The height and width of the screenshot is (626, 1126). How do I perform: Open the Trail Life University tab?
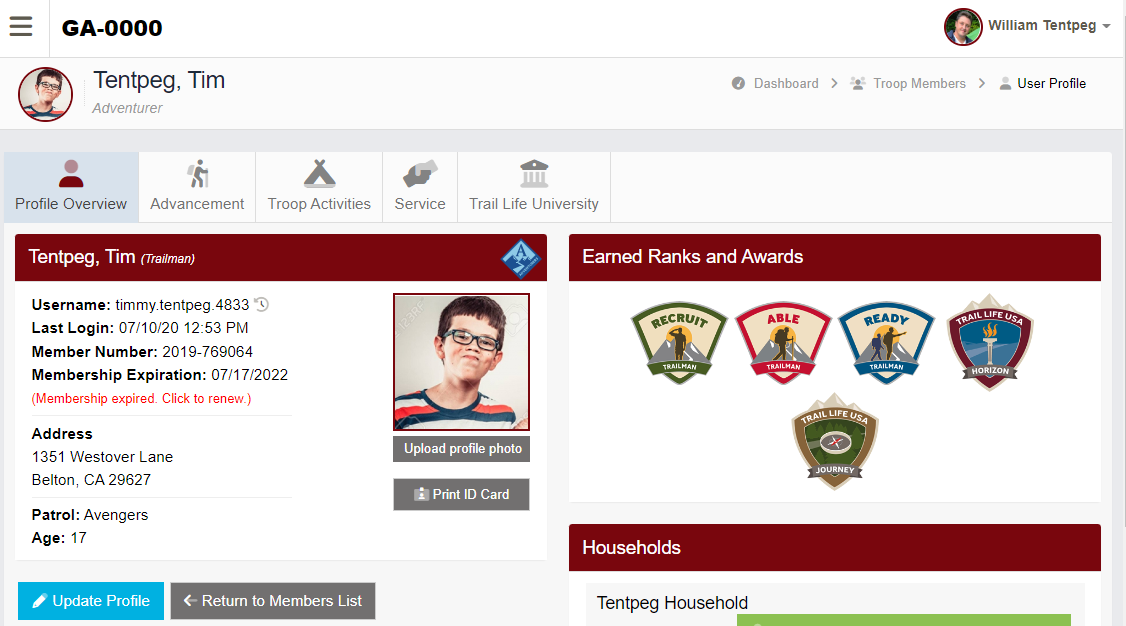point(534,187)
